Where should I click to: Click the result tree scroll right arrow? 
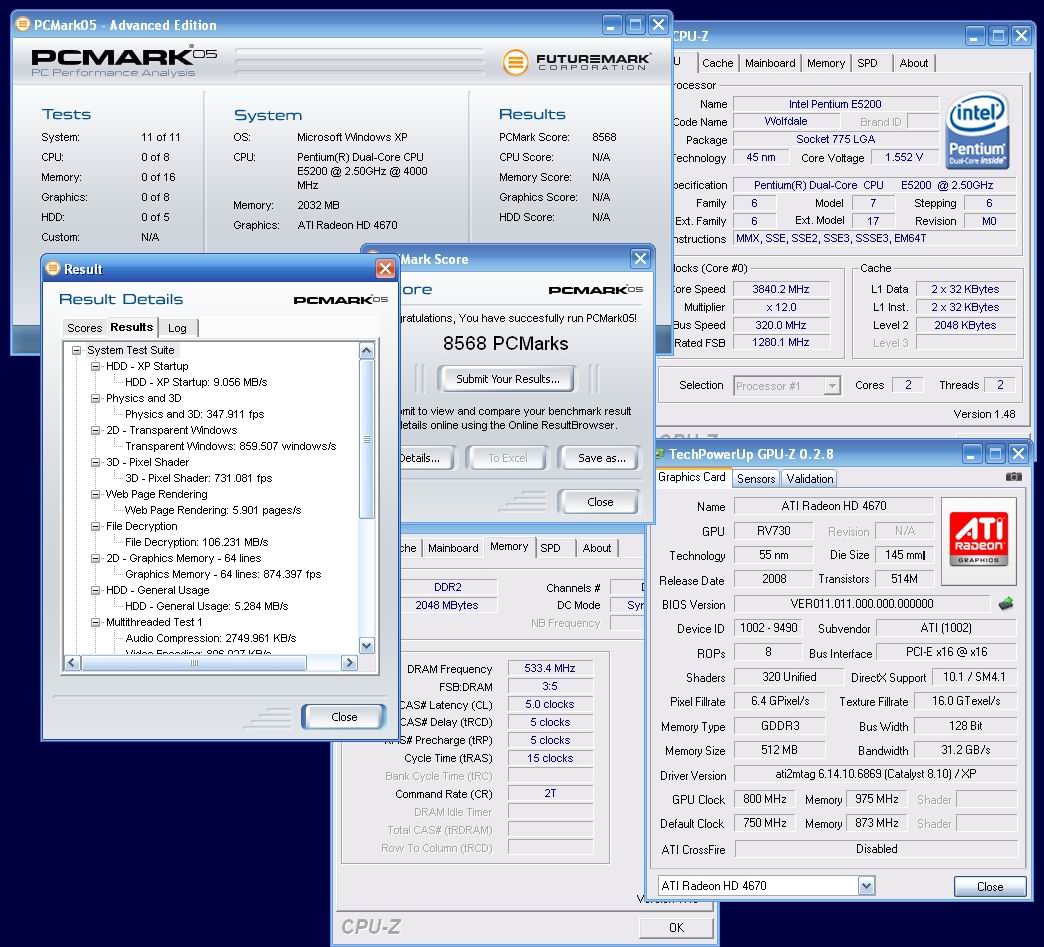[350, 663]
